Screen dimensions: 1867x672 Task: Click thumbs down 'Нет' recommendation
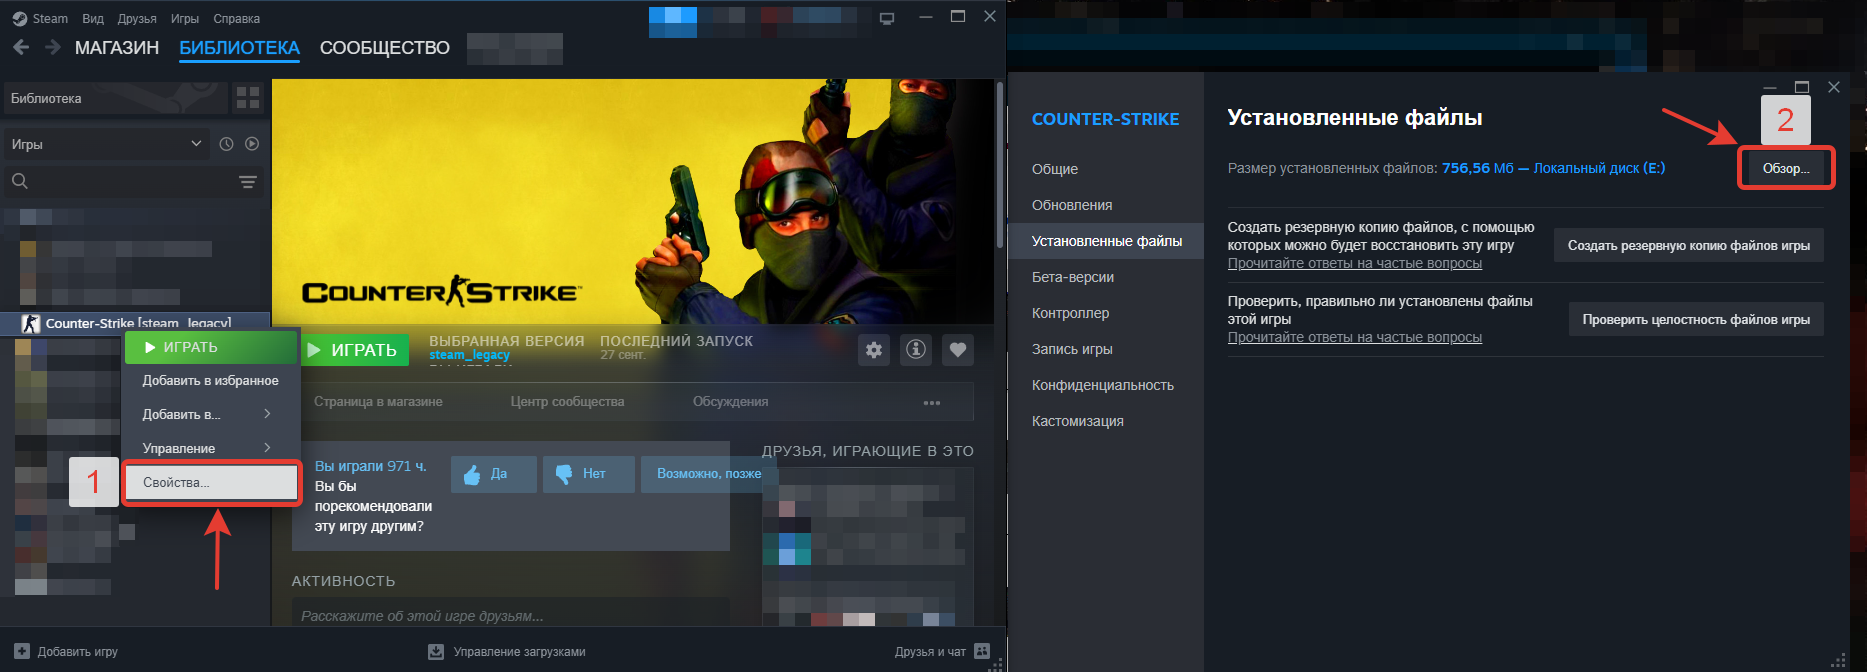coord(588,474)
